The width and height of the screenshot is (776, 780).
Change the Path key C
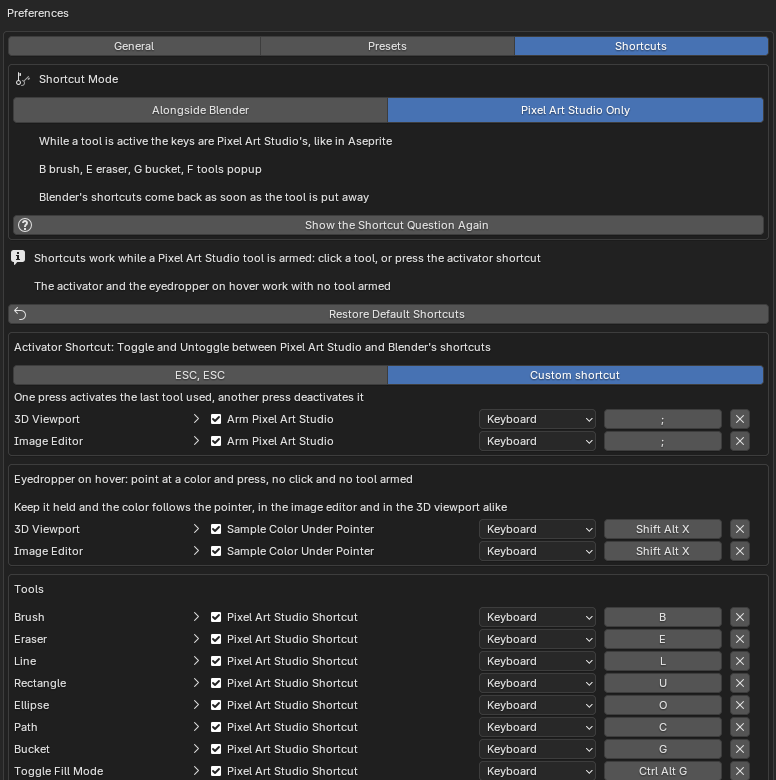pos(663,727)
